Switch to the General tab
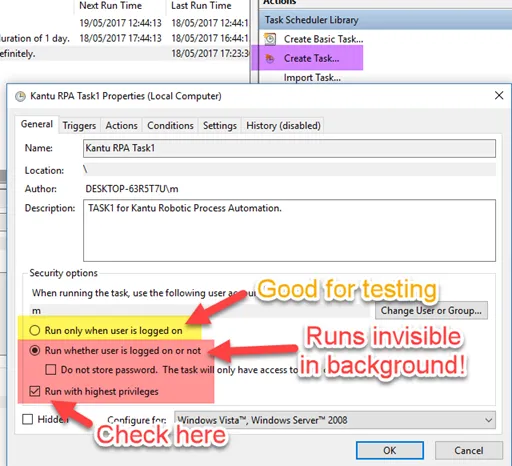This screenshot has height=466, width=512. coord(37,124)
